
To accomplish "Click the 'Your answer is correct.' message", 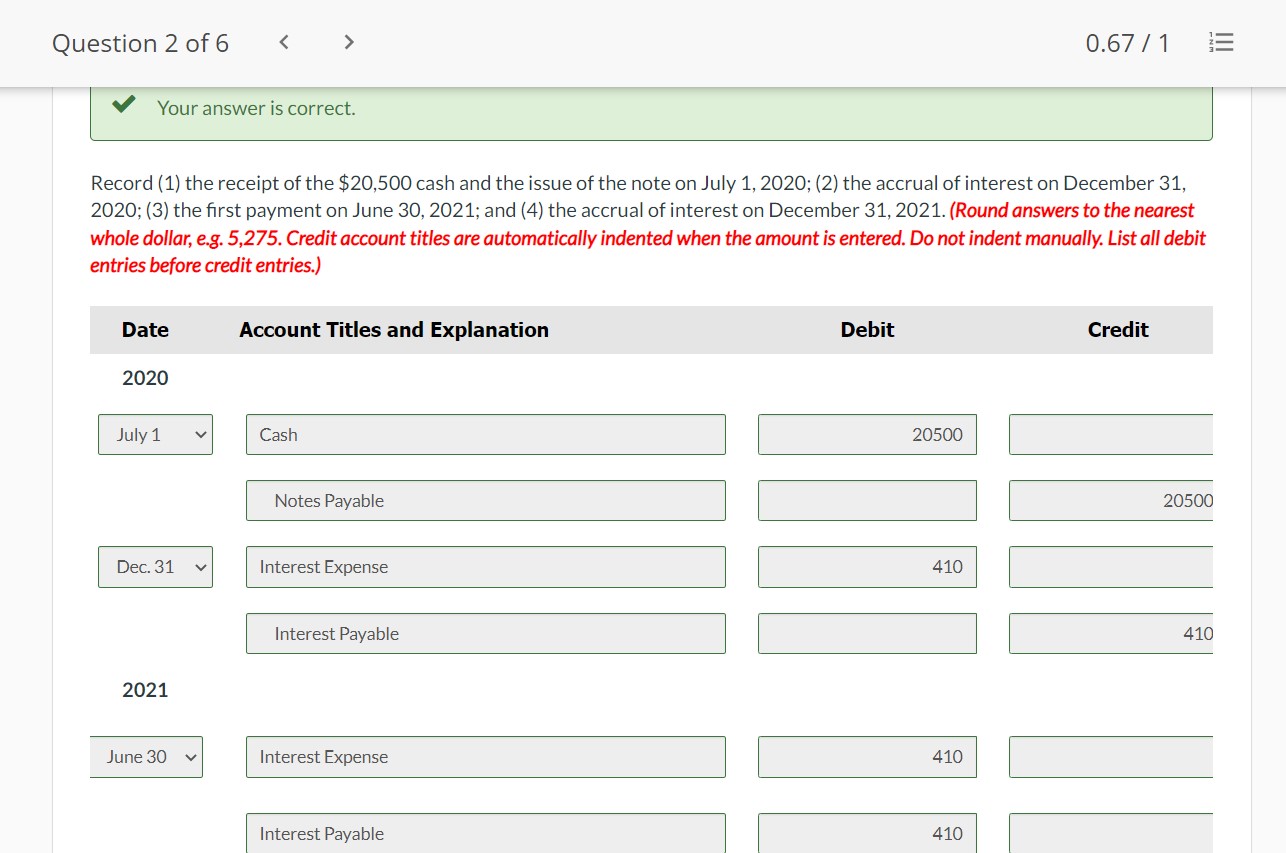I will (256, 108).
